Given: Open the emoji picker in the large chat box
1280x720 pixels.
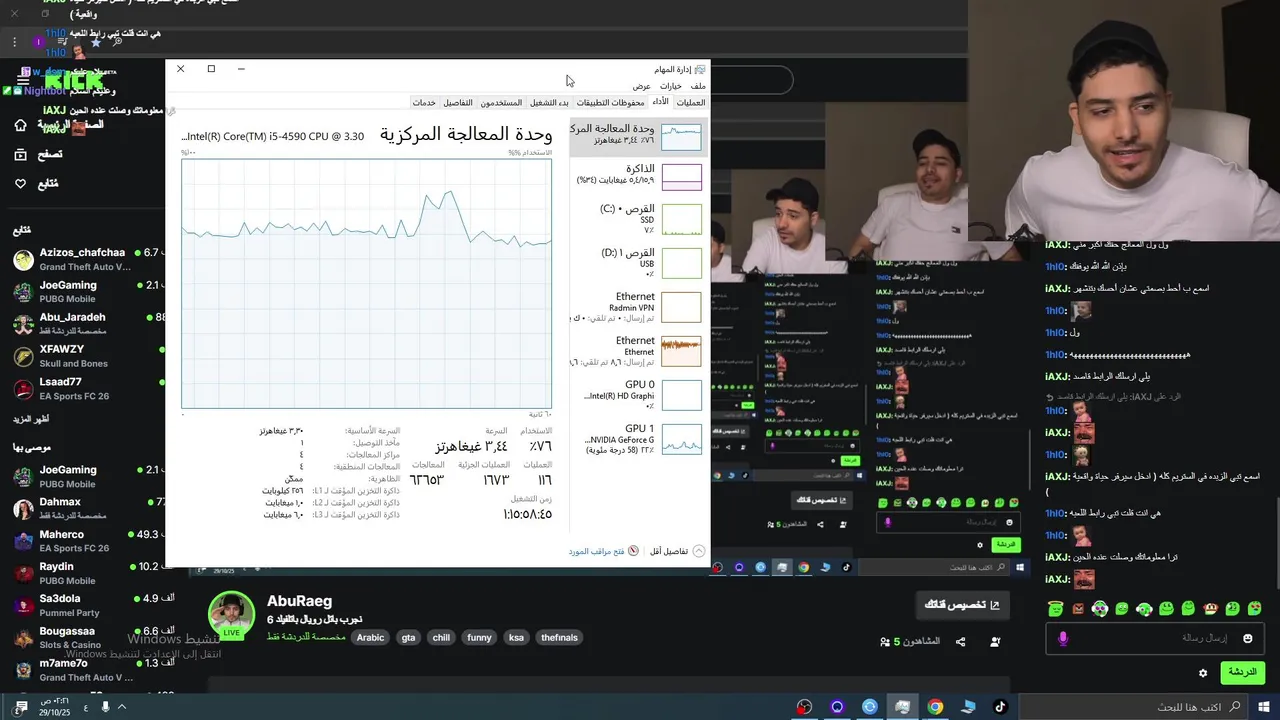Looking at the screenshot, I should tap(1248, 638).
